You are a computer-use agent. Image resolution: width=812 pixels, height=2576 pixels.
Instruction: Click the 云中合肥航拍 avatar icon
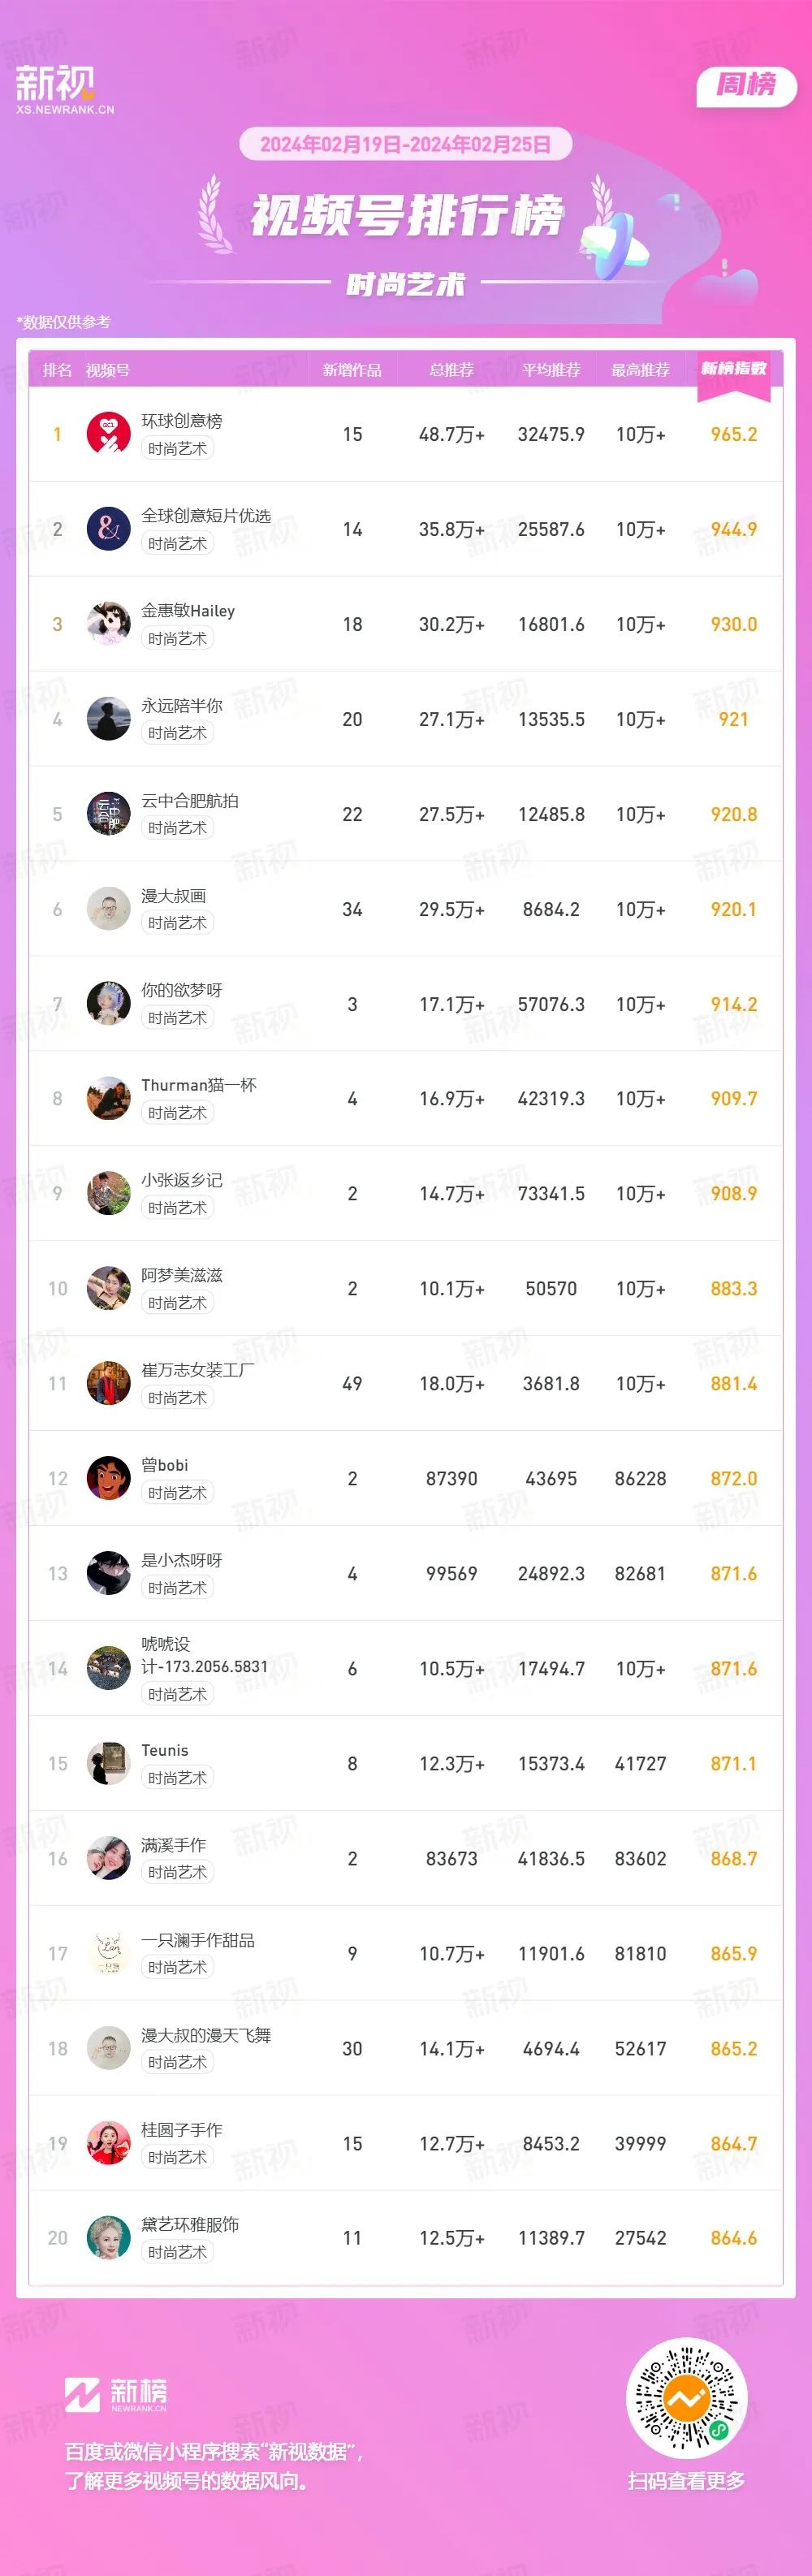click(x=108, y=814)
